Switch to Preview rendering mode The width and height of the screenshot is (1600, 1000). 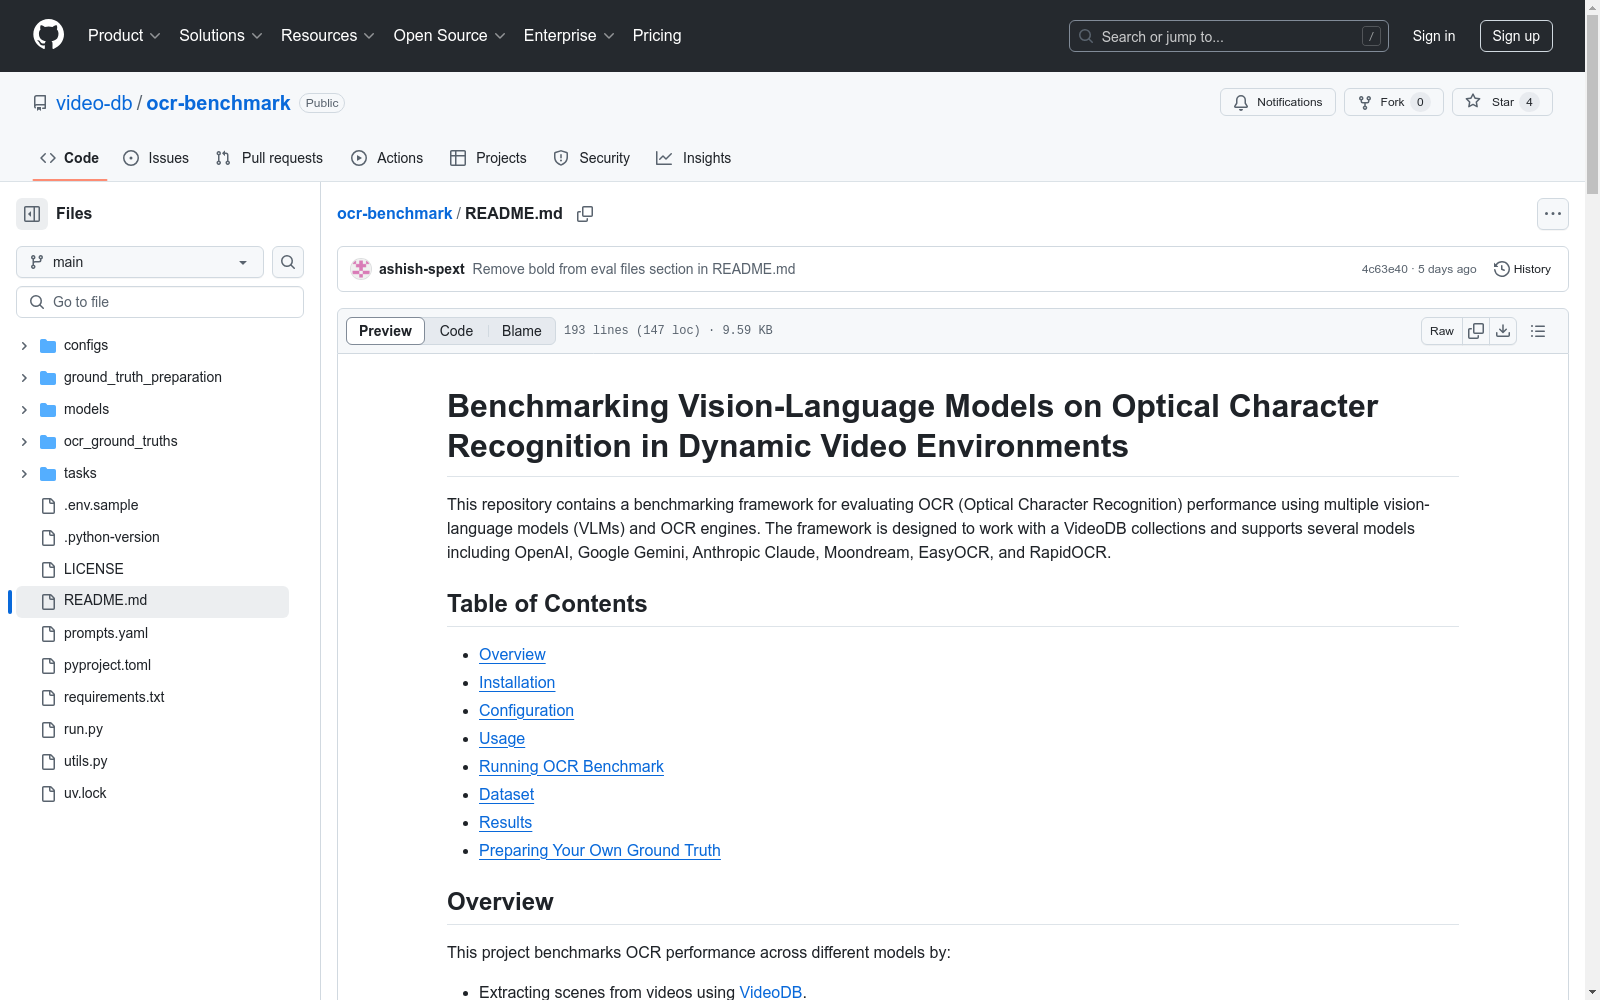pyautogui.click(x=384, y=330)
